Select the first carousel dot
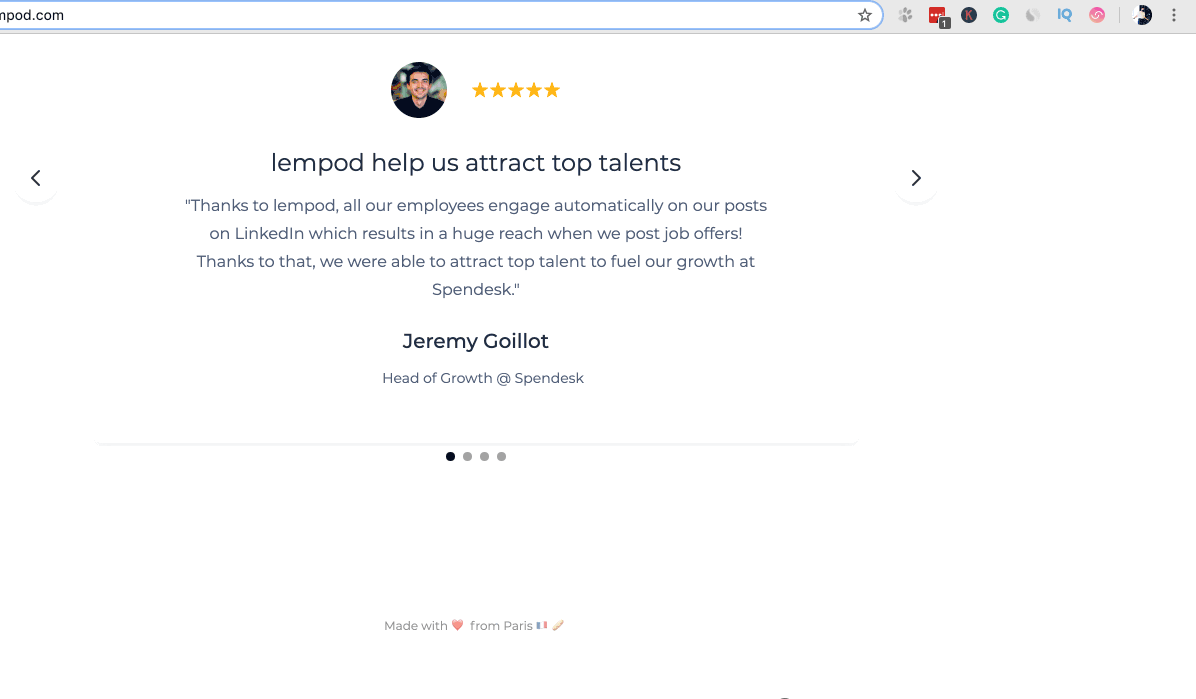Screen dimensions: 1196x699 [x=450, y=456]
